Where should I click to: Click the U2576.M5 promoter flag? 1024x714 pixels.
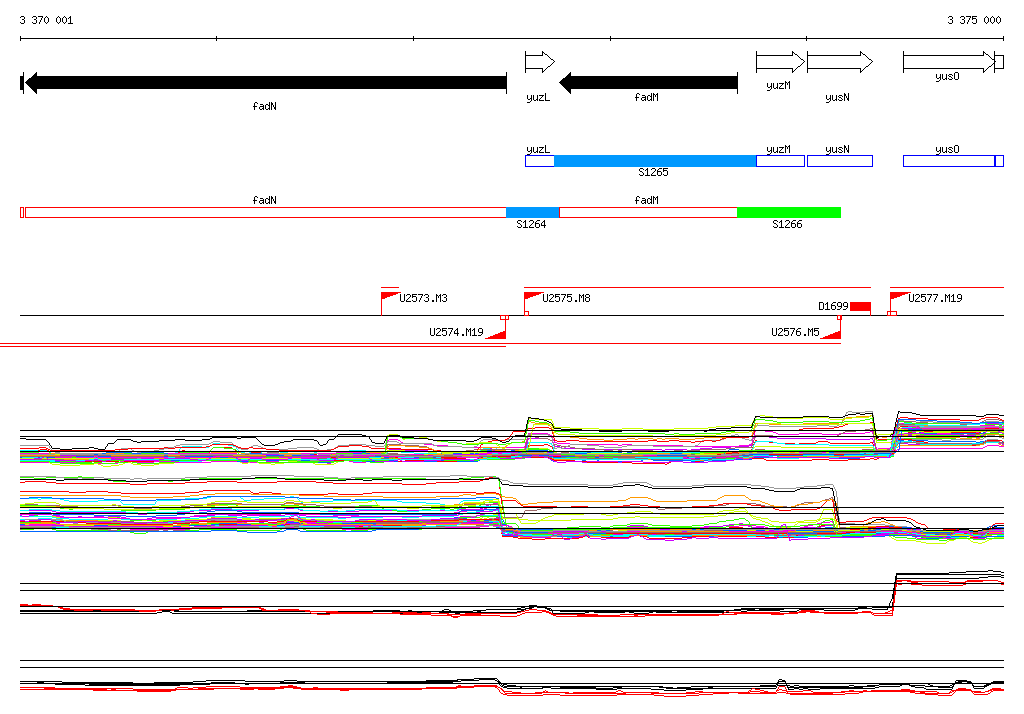coord(831,334)
